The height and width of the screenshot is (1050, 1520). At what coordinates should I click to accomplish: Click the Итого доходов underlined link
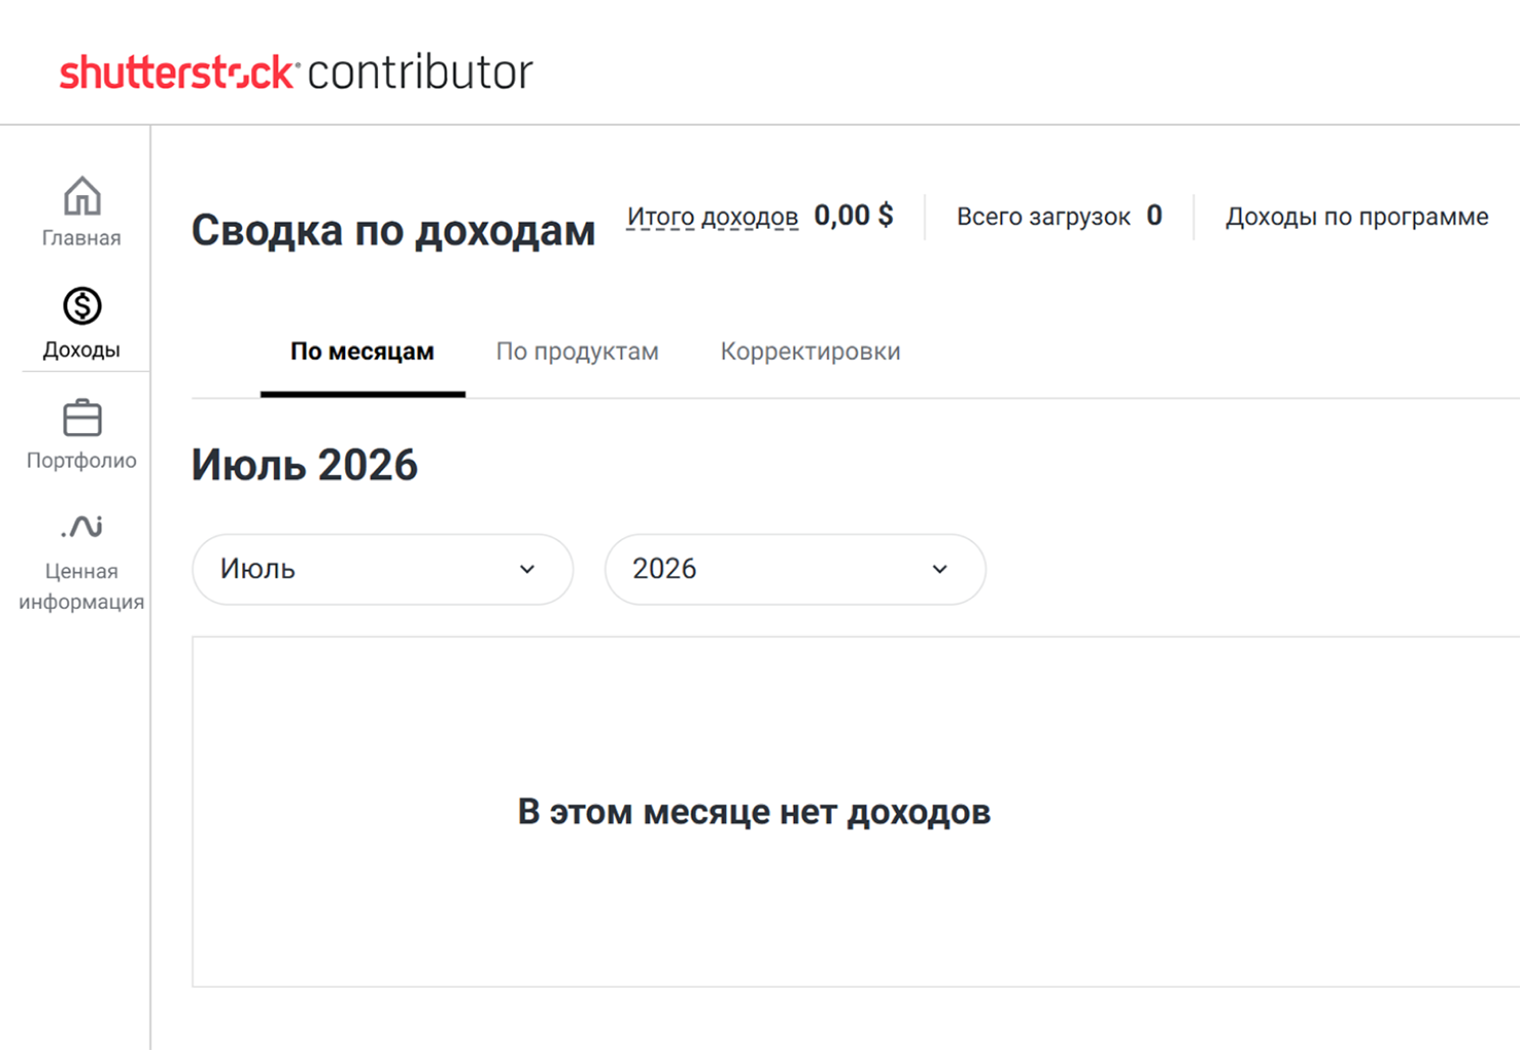[712, 217]
